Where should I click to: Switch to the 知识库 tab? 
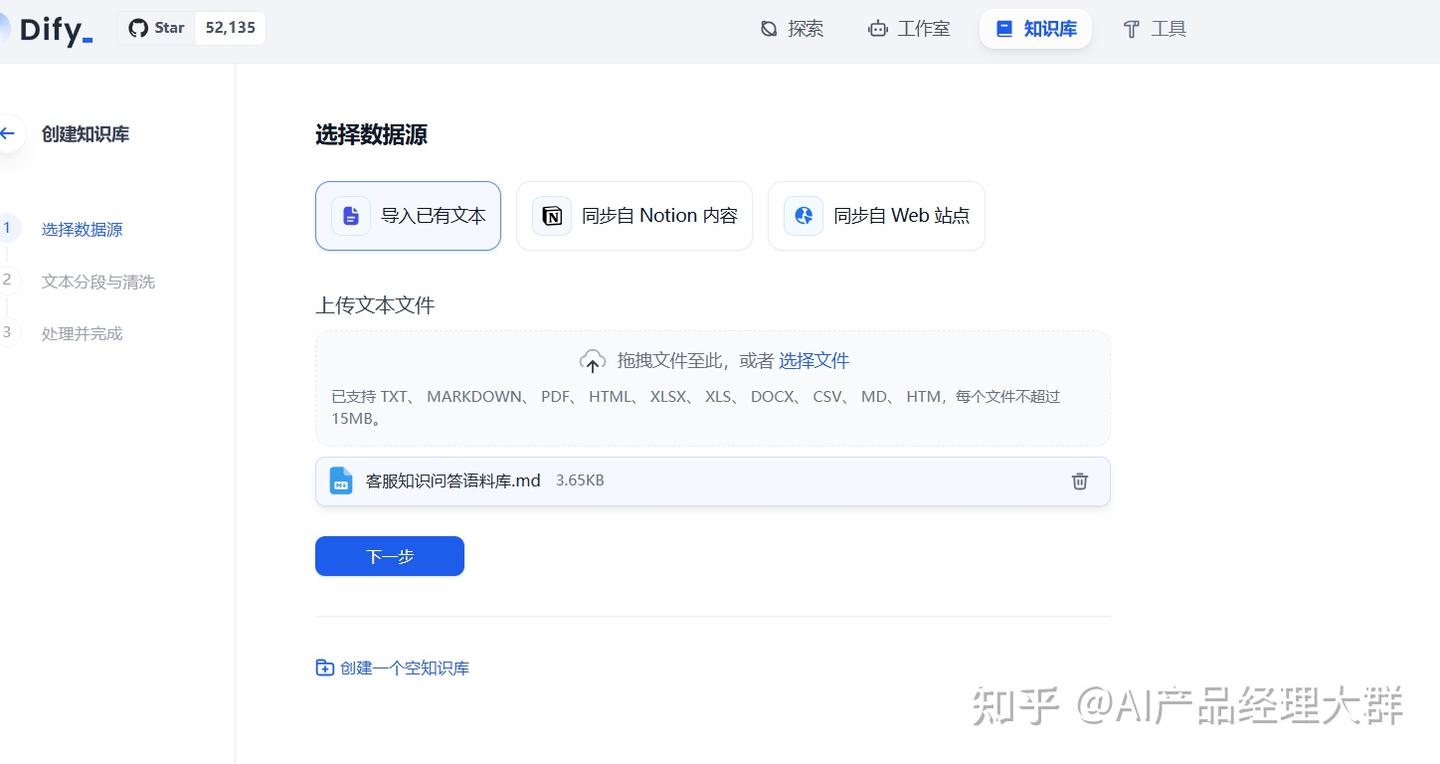click(1035, 29)
